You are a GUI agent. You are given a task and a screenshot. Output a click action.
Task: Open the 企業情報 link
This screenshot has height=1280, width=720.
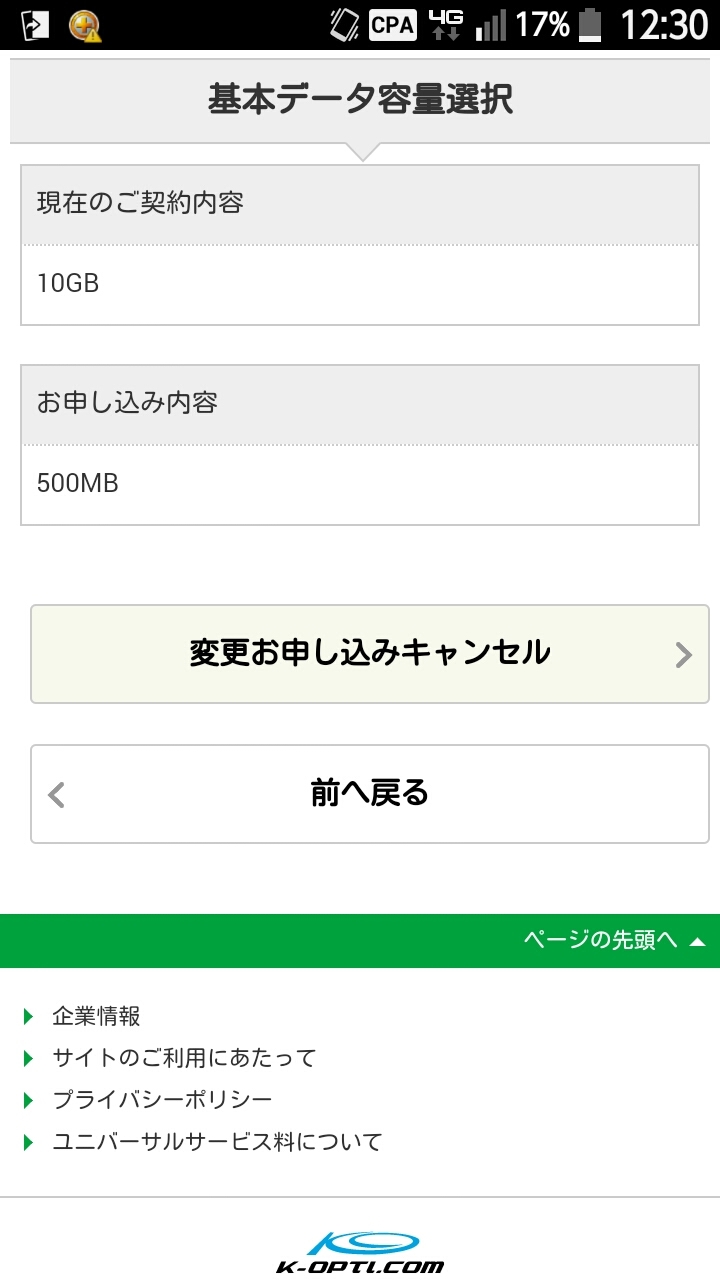point(96,1016)
